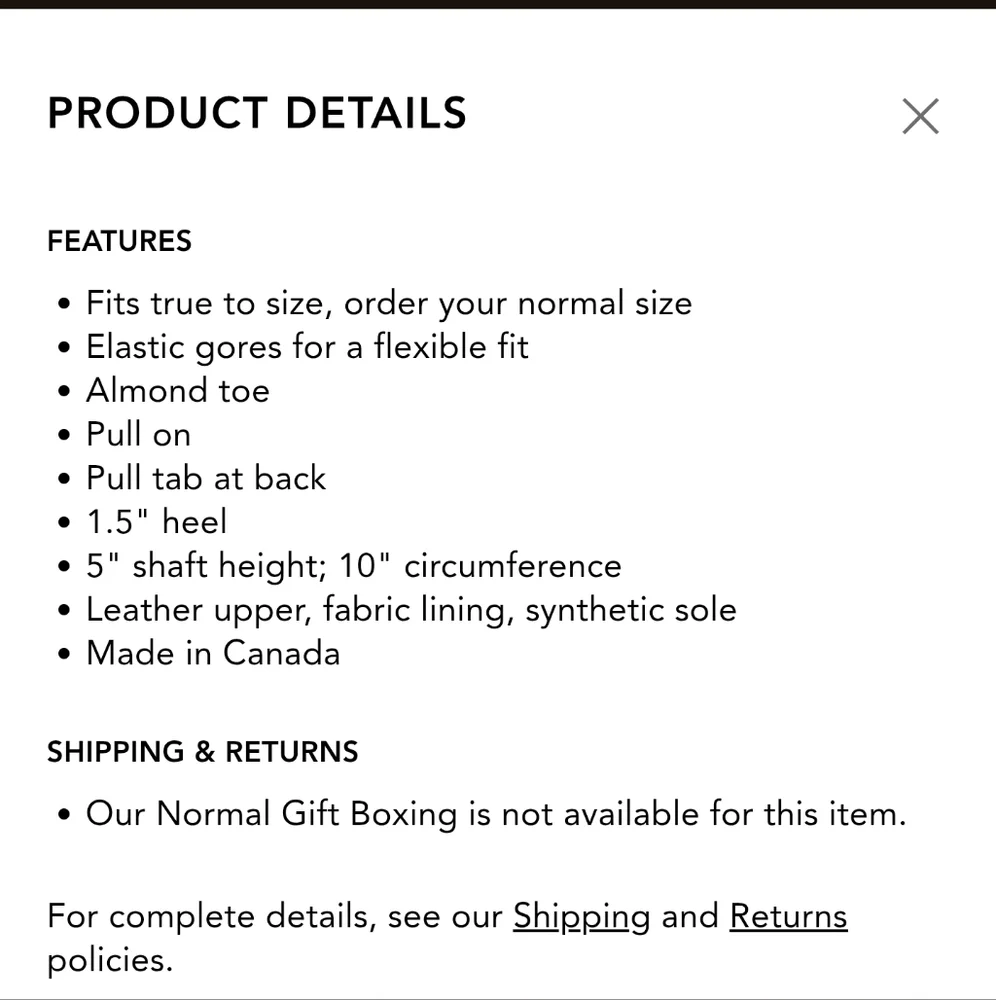Click the FEATURES section heading

tap(119, 241)
